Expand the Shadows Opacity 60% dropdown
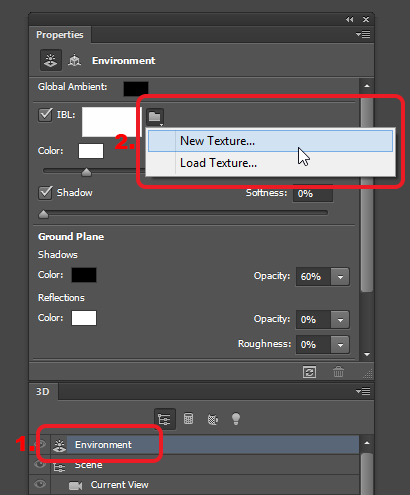The image size is (410, 495). click(340, 277)
